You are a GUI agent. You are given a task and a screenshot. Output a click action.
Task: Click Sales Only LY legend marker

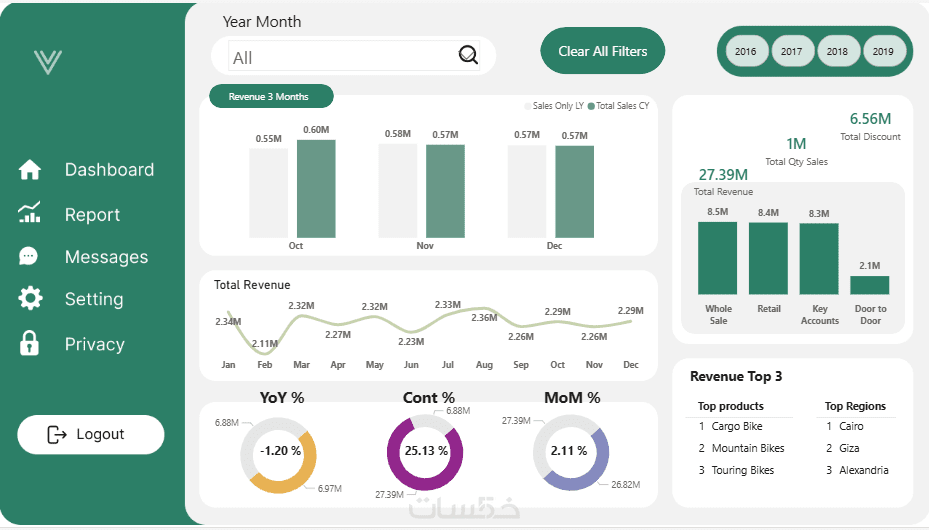pyautogui.click(x=528, y=106)
